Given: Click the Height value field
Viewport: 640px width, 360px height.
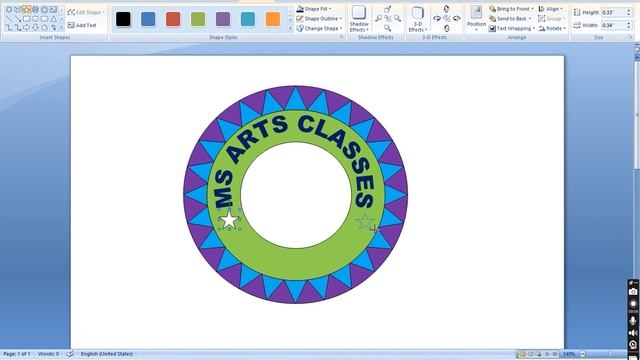Looking at the screenshot, I should tap(613, 13).
